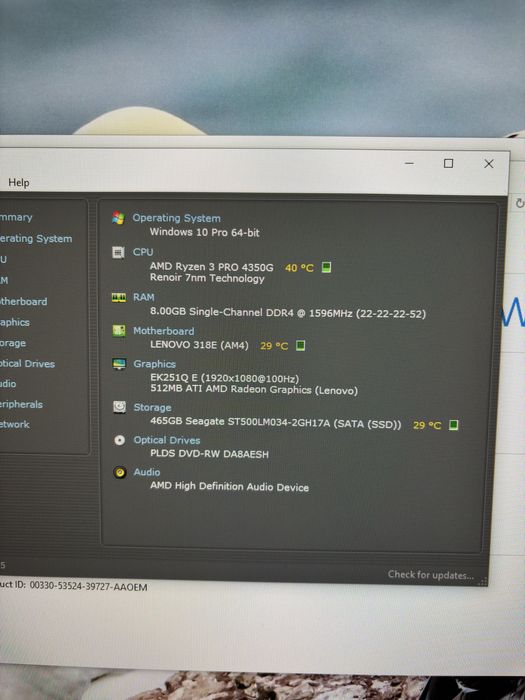
Task: Open the Help menu
Action: point(19,183)
